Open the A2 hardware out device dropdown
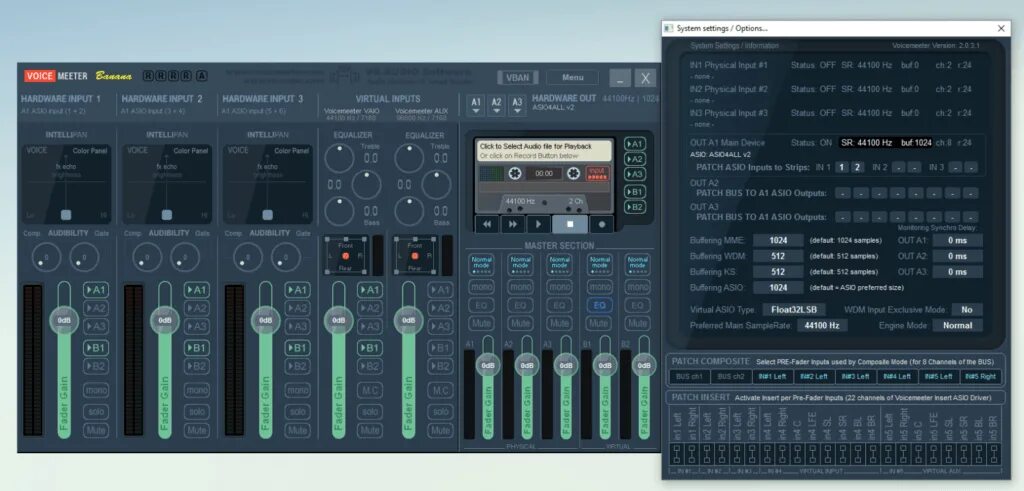Screen dimensions: 1024x491 coord(497,104)
